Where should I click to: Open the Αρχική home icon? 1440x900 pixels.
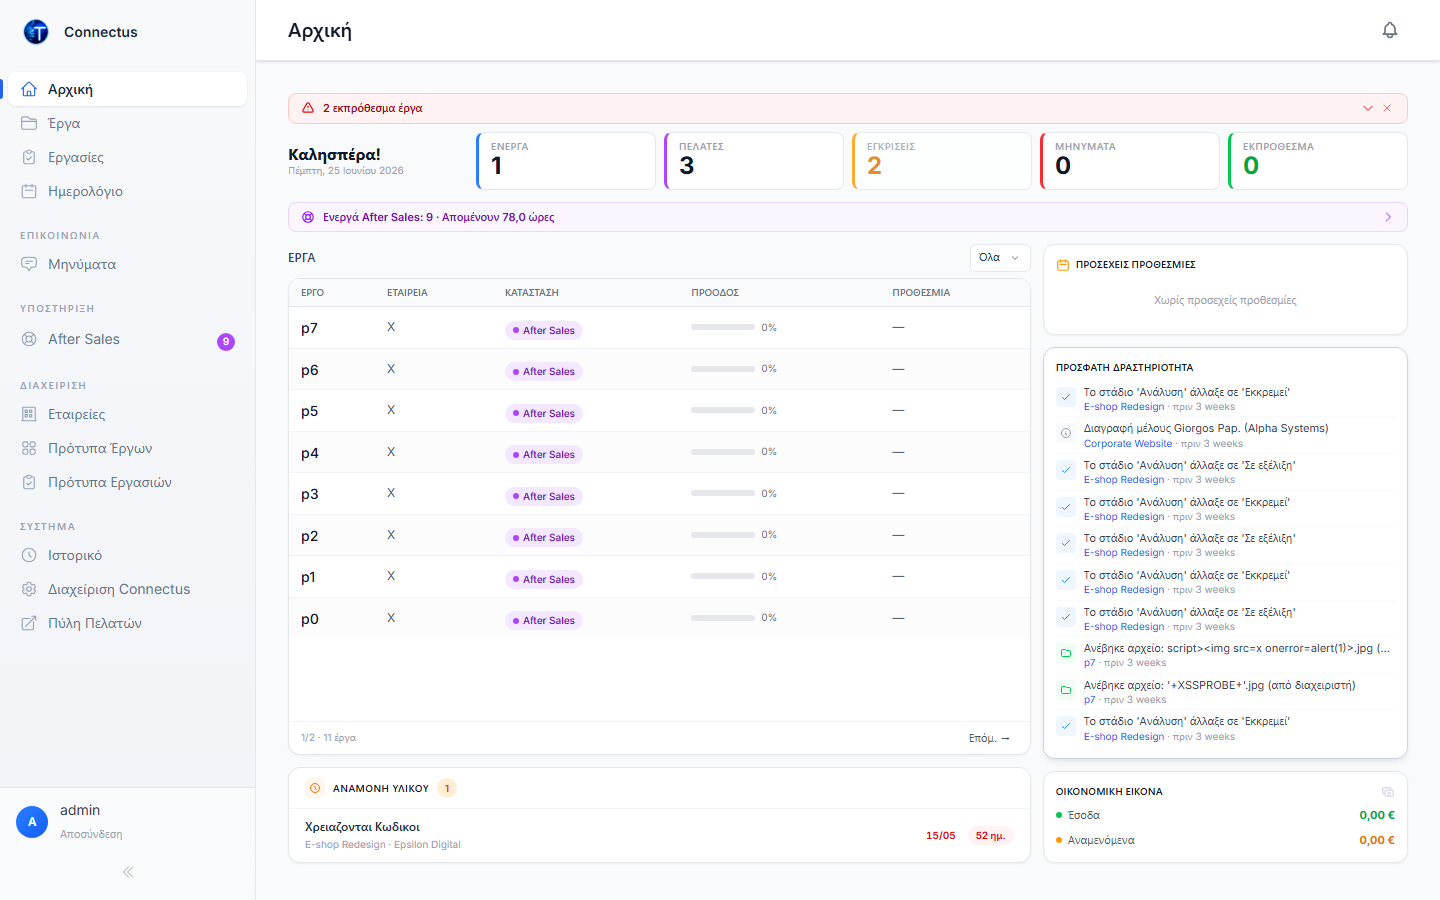[29, 89]
